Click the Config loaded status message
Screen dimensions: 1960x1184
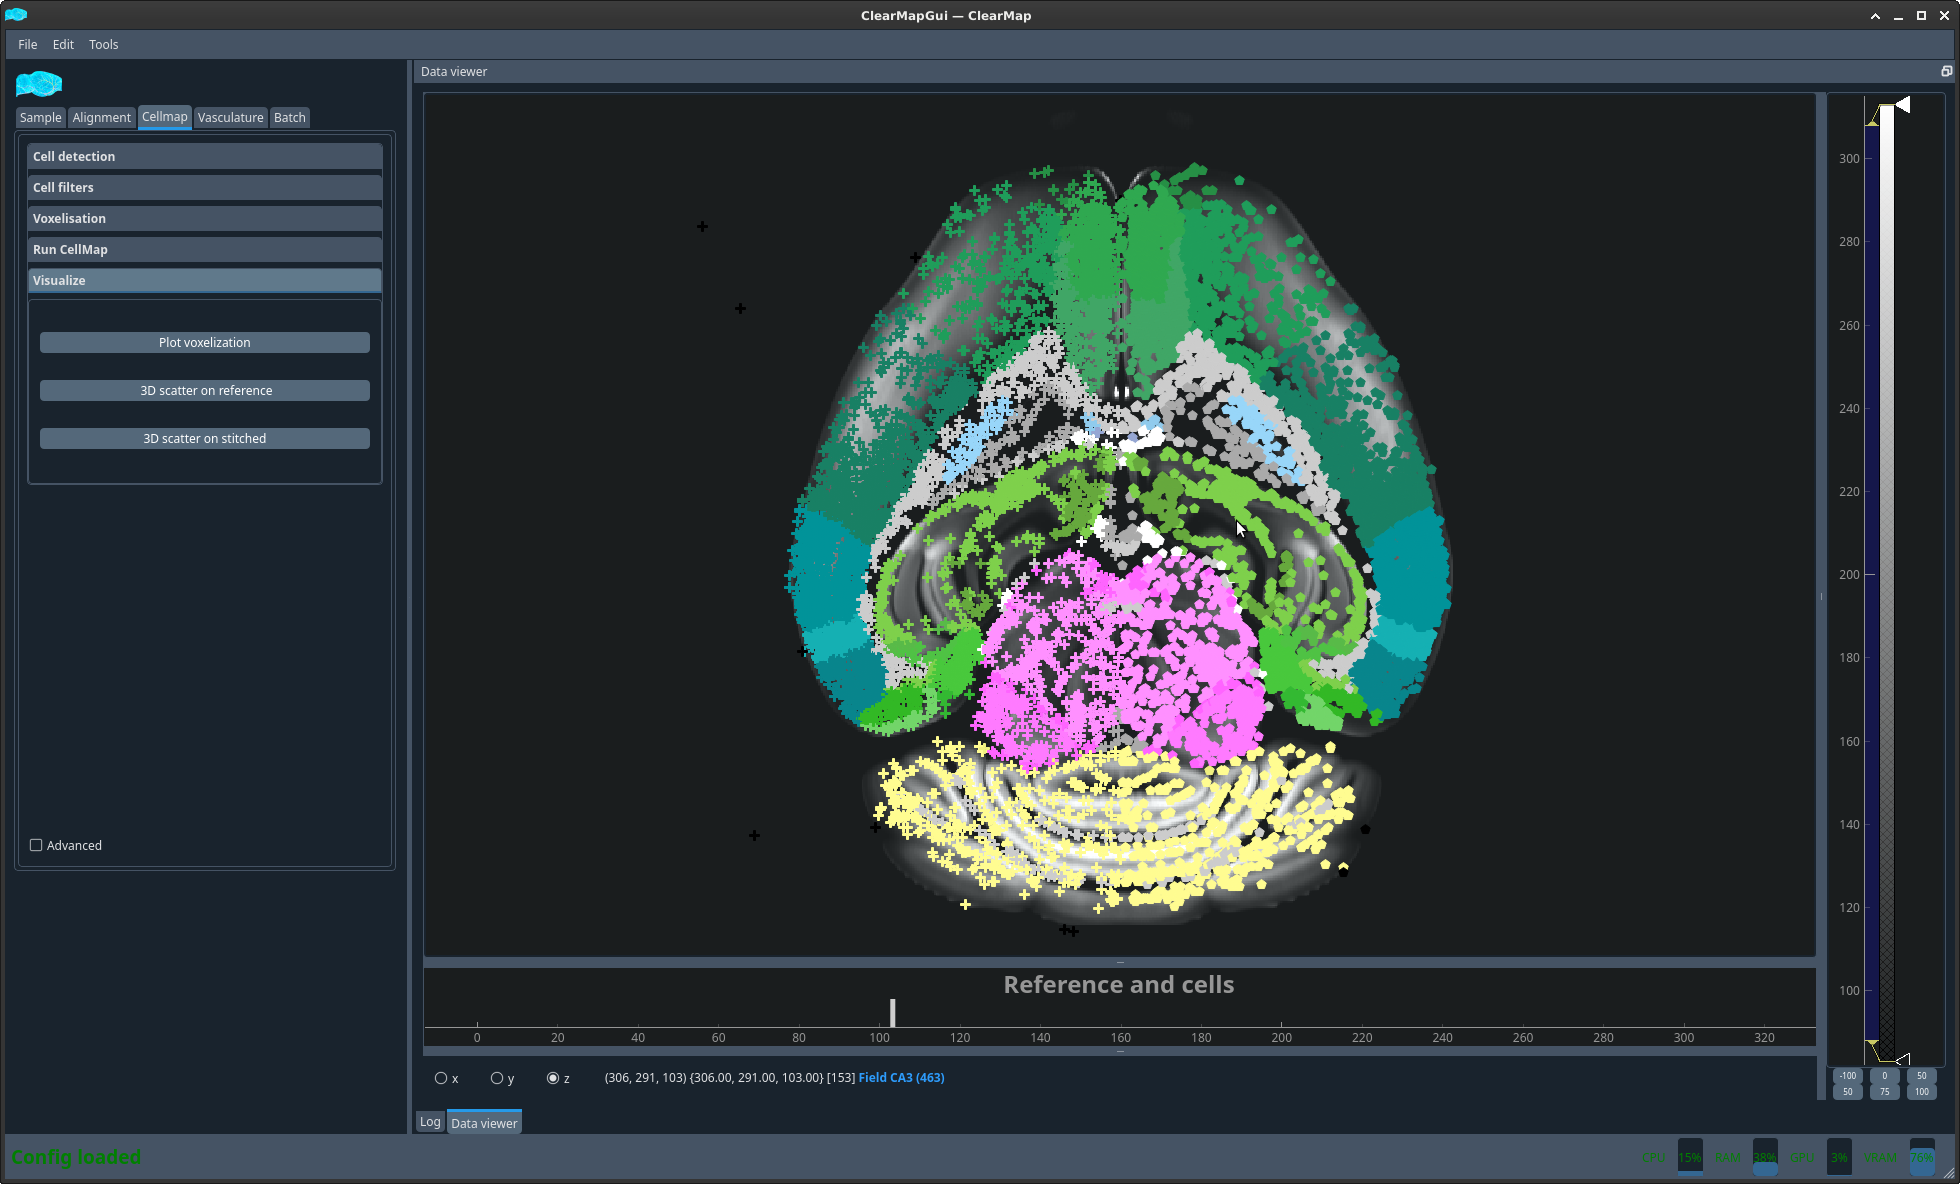pyautogui.click(x=76, y=1157)
